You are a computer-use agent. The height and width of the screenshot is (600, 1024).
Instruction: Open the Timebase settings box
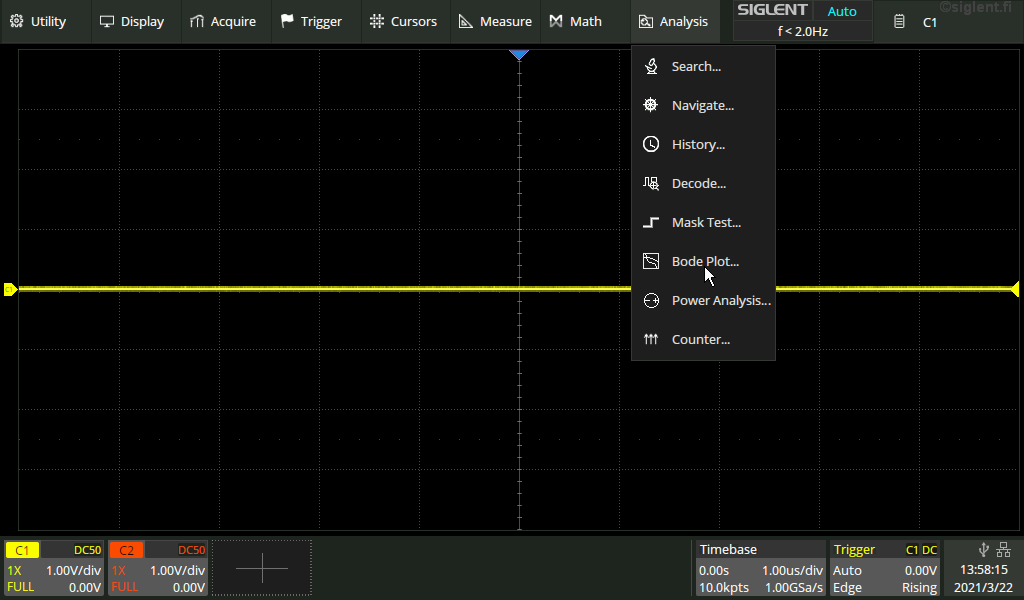click(760, 568)
